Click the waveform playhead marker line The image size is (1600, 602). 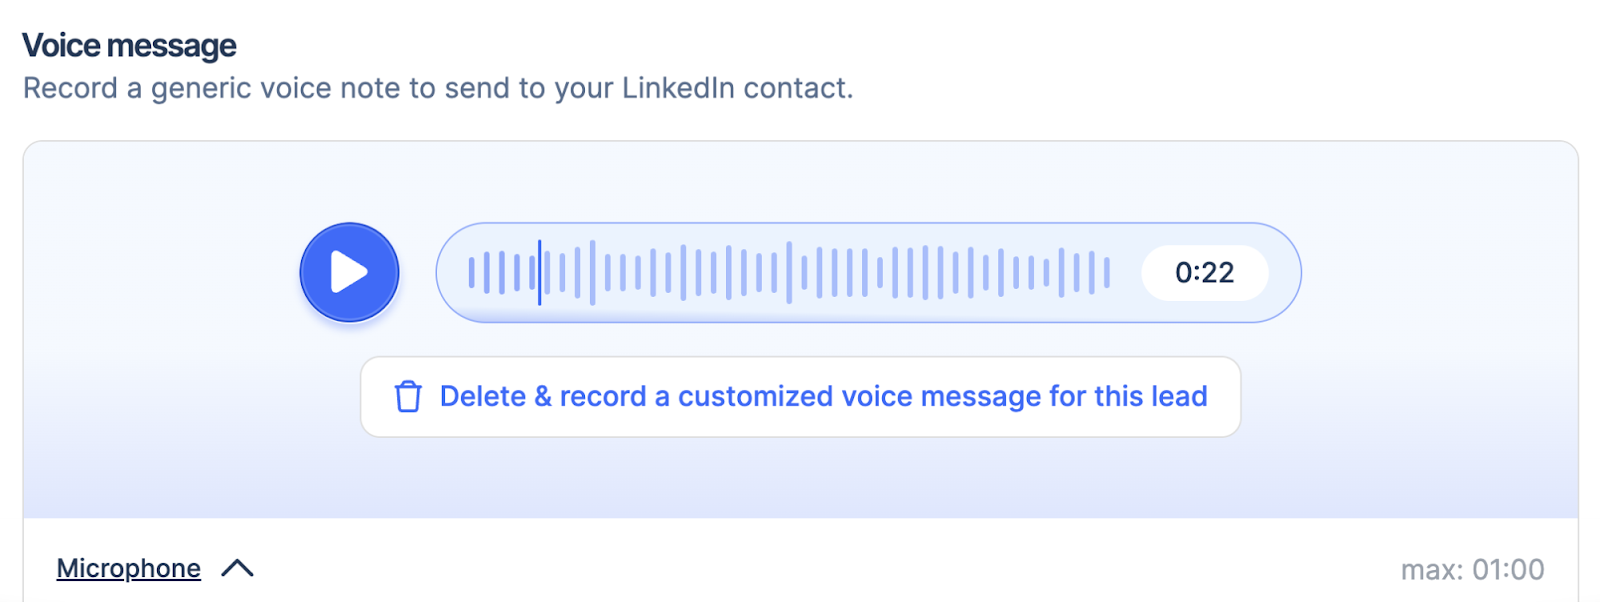click(x=539, y=272)
